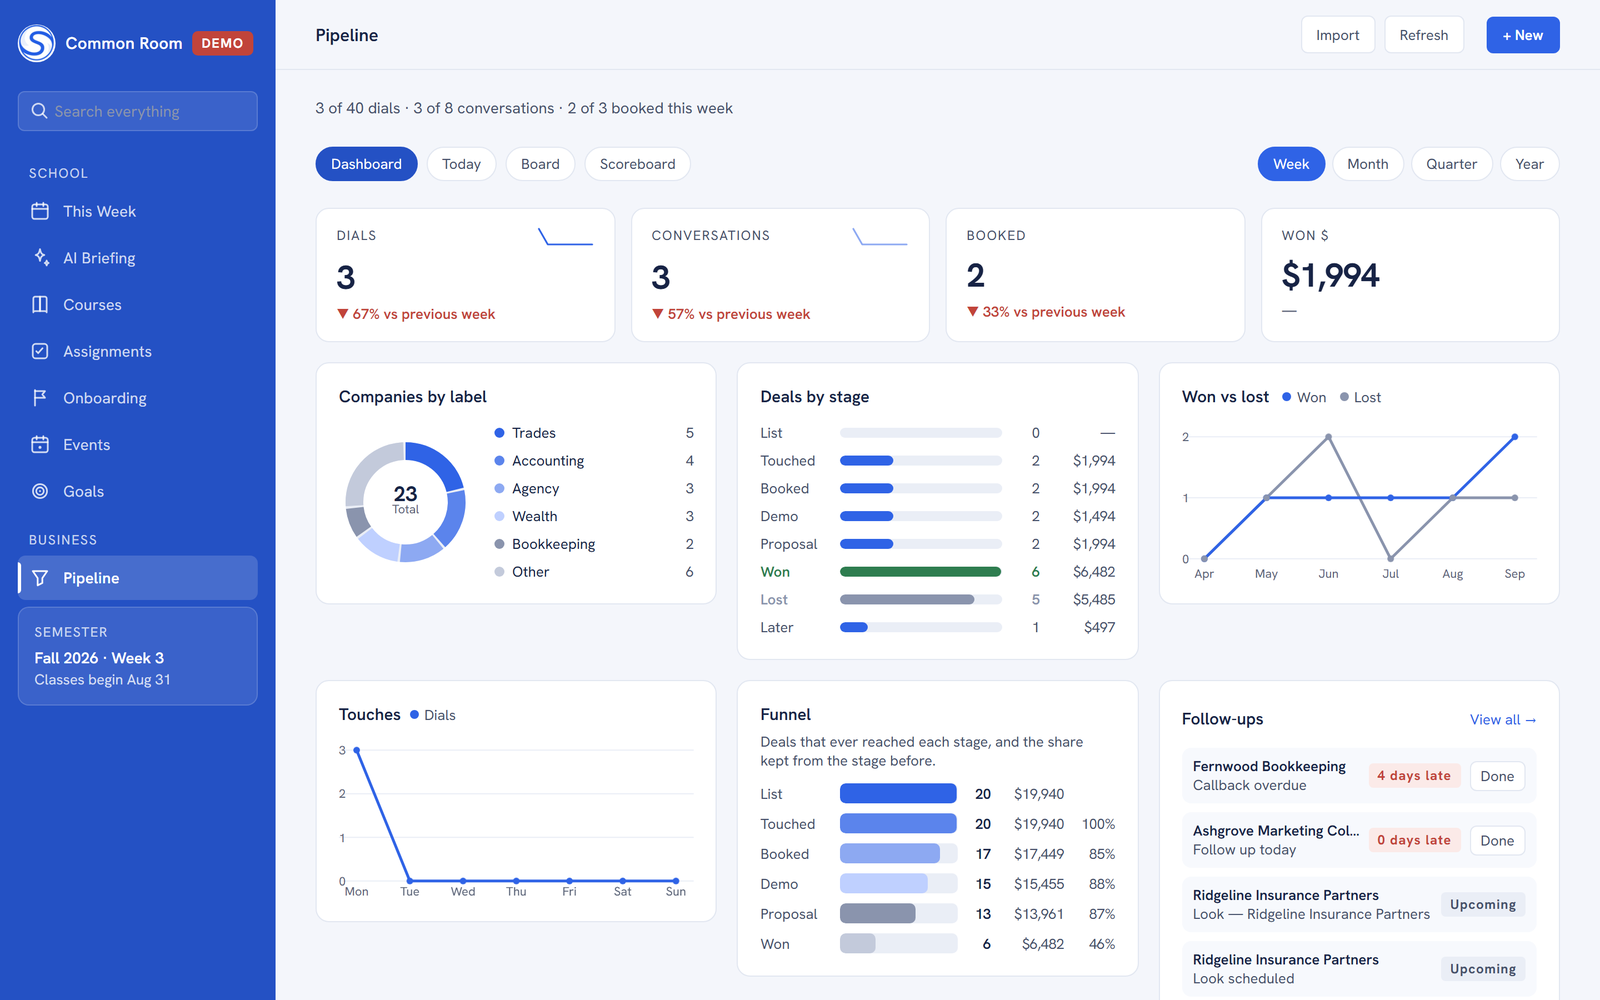Click Upcoming badge for Look scheduled
This screenshot has height=1000, width=1600.
coord(1482,968)
